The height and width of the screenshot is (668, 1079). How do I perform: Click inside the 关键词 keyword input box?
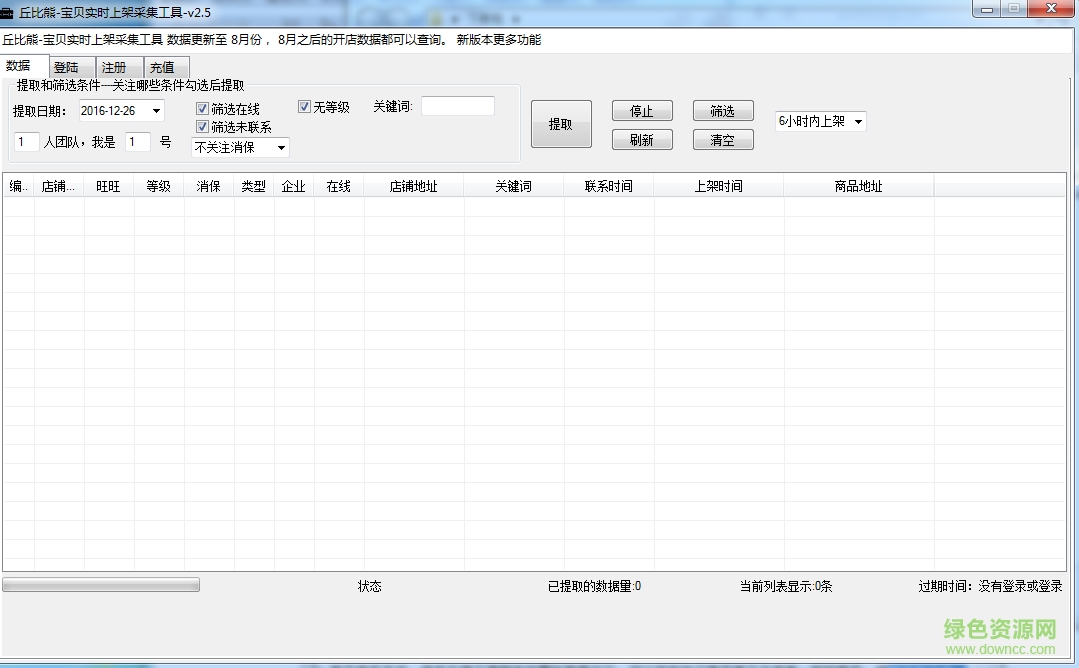(458, 105)
